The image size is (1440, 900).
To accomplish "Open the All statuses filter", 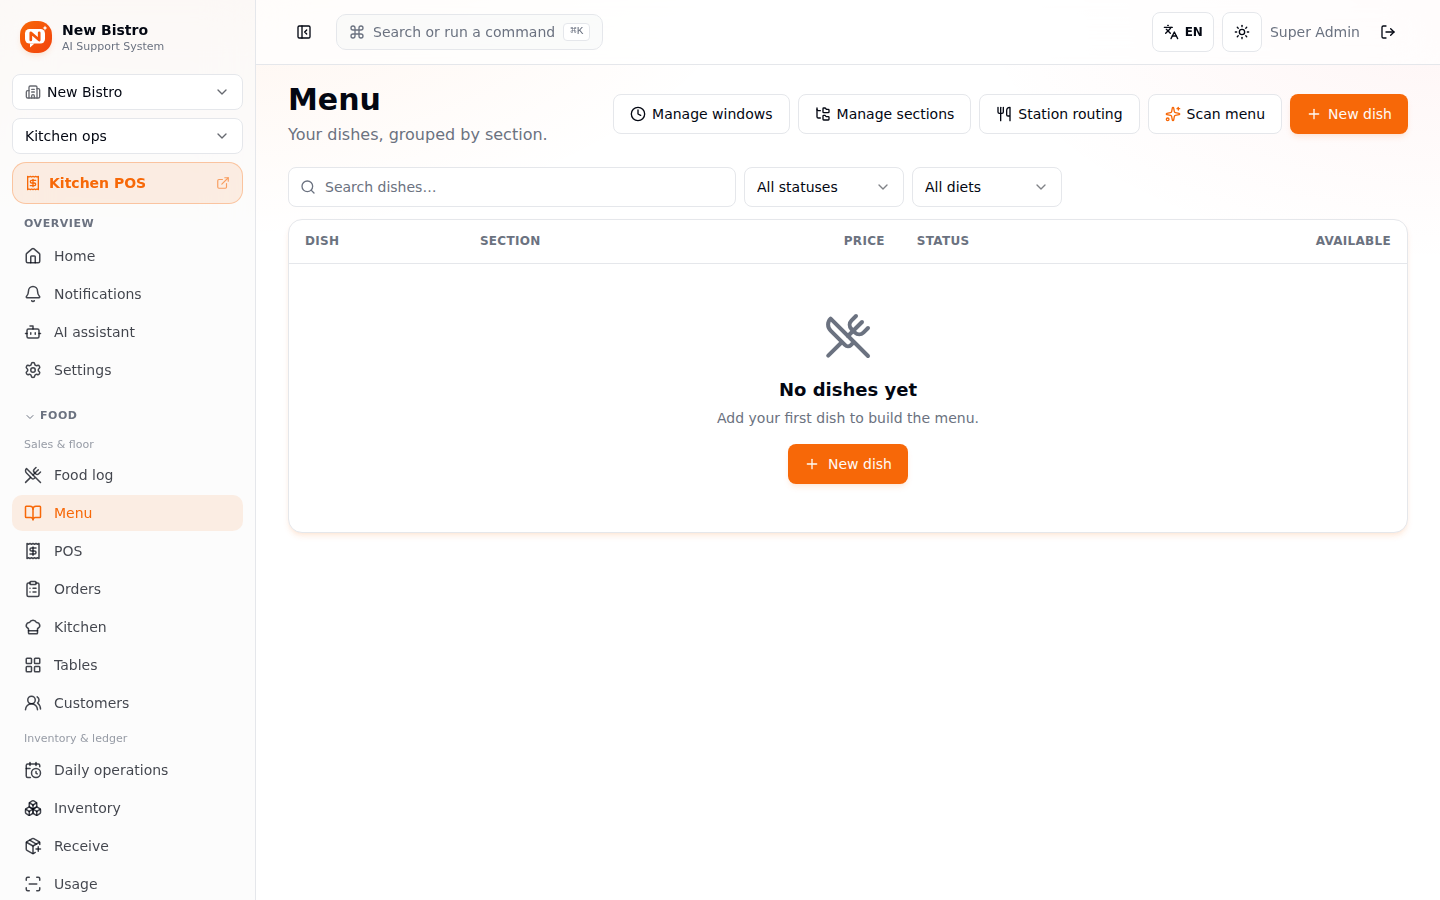I will coord(824,187).
